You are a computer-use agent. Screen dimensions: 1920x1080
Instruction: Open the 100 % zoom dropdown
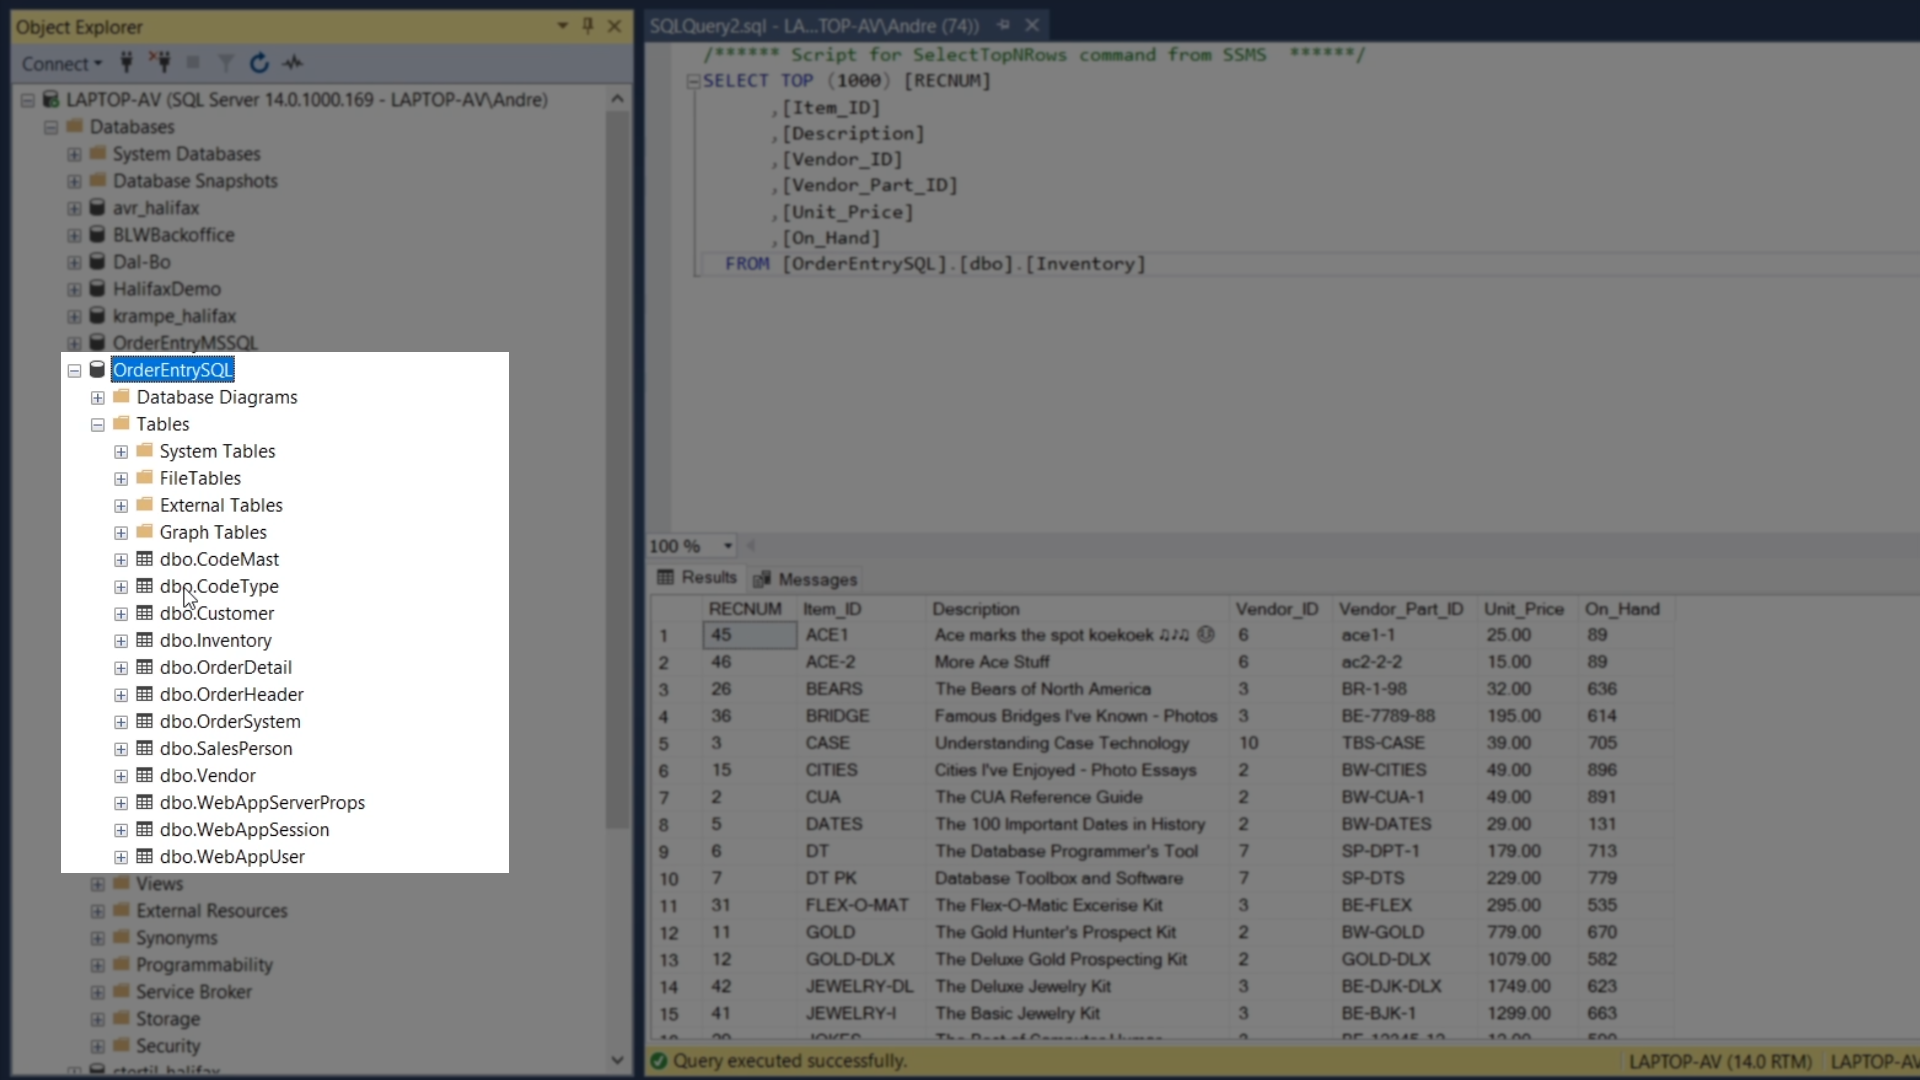pyautogui.click(x=728, y=546)
